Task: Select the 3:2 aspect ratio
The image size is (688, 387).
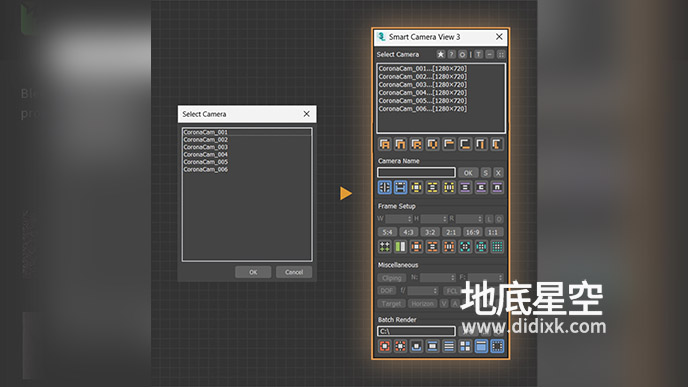Action: [x=430, y=232]
